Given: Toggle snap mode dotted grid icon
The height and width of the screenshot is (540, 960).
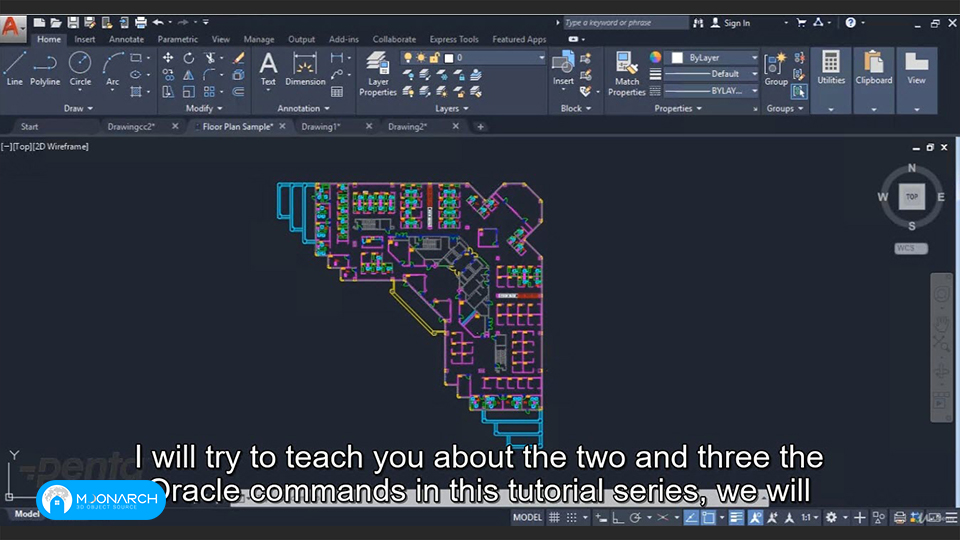Looking at the screenshot, I should pos(571,517).
